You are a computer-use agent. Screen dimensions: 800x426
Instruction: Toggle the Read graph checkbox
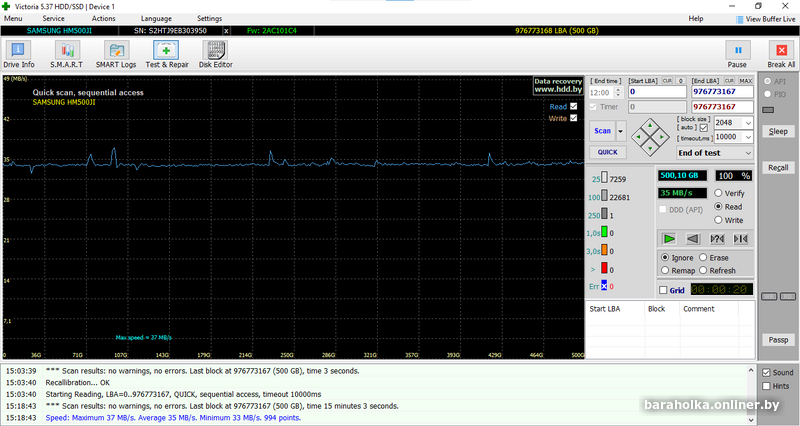pos(573,106)
